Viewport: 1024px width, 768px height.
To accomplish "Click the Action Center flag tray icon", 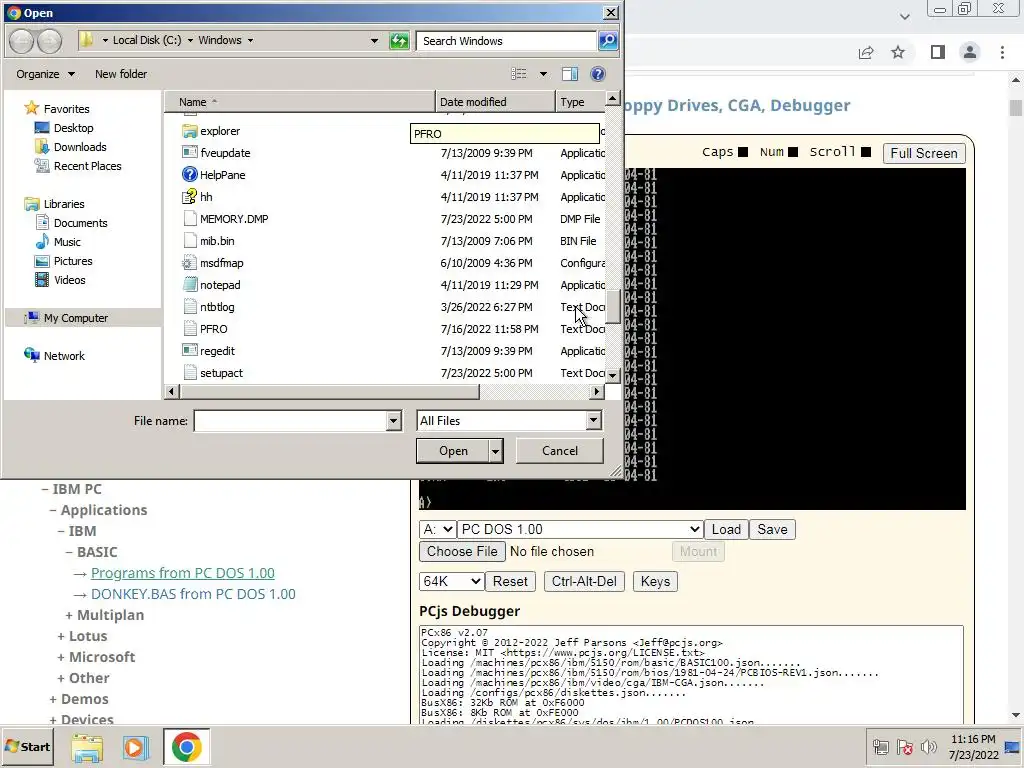I will [x=904, y=747].
